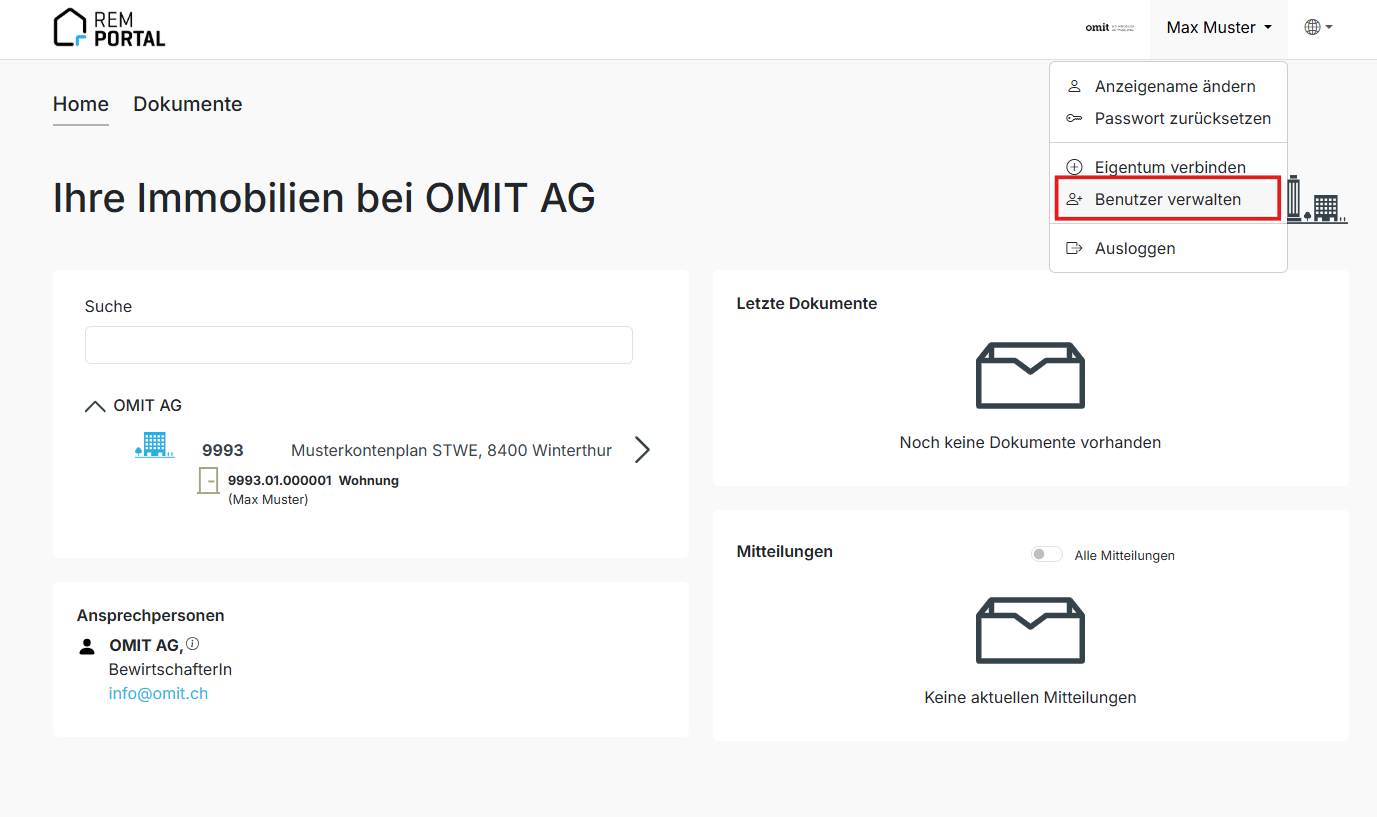
Task: Click Eigentum verbinden in the menu
Action: 1169,167
